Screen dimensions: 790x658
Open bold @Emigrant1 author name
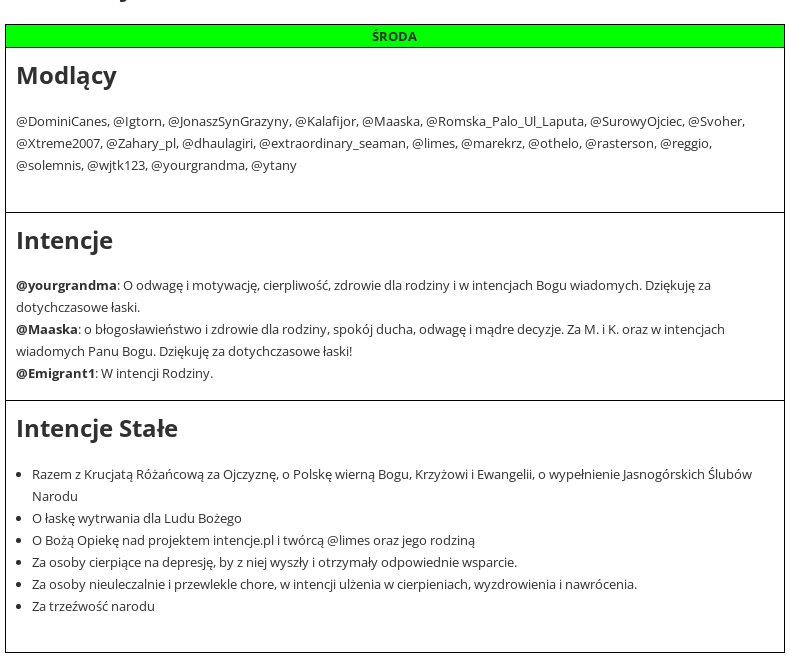coord(55,373)
